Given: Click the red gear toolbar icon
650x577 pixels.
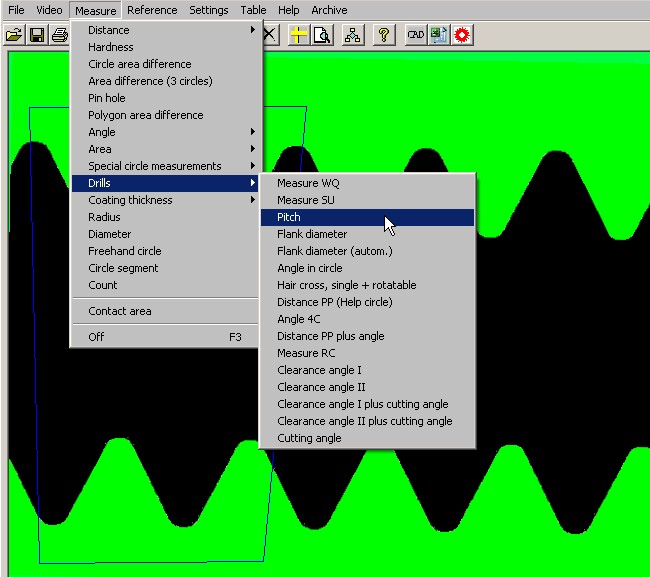Looking at the screenshot, I should 462,35.
